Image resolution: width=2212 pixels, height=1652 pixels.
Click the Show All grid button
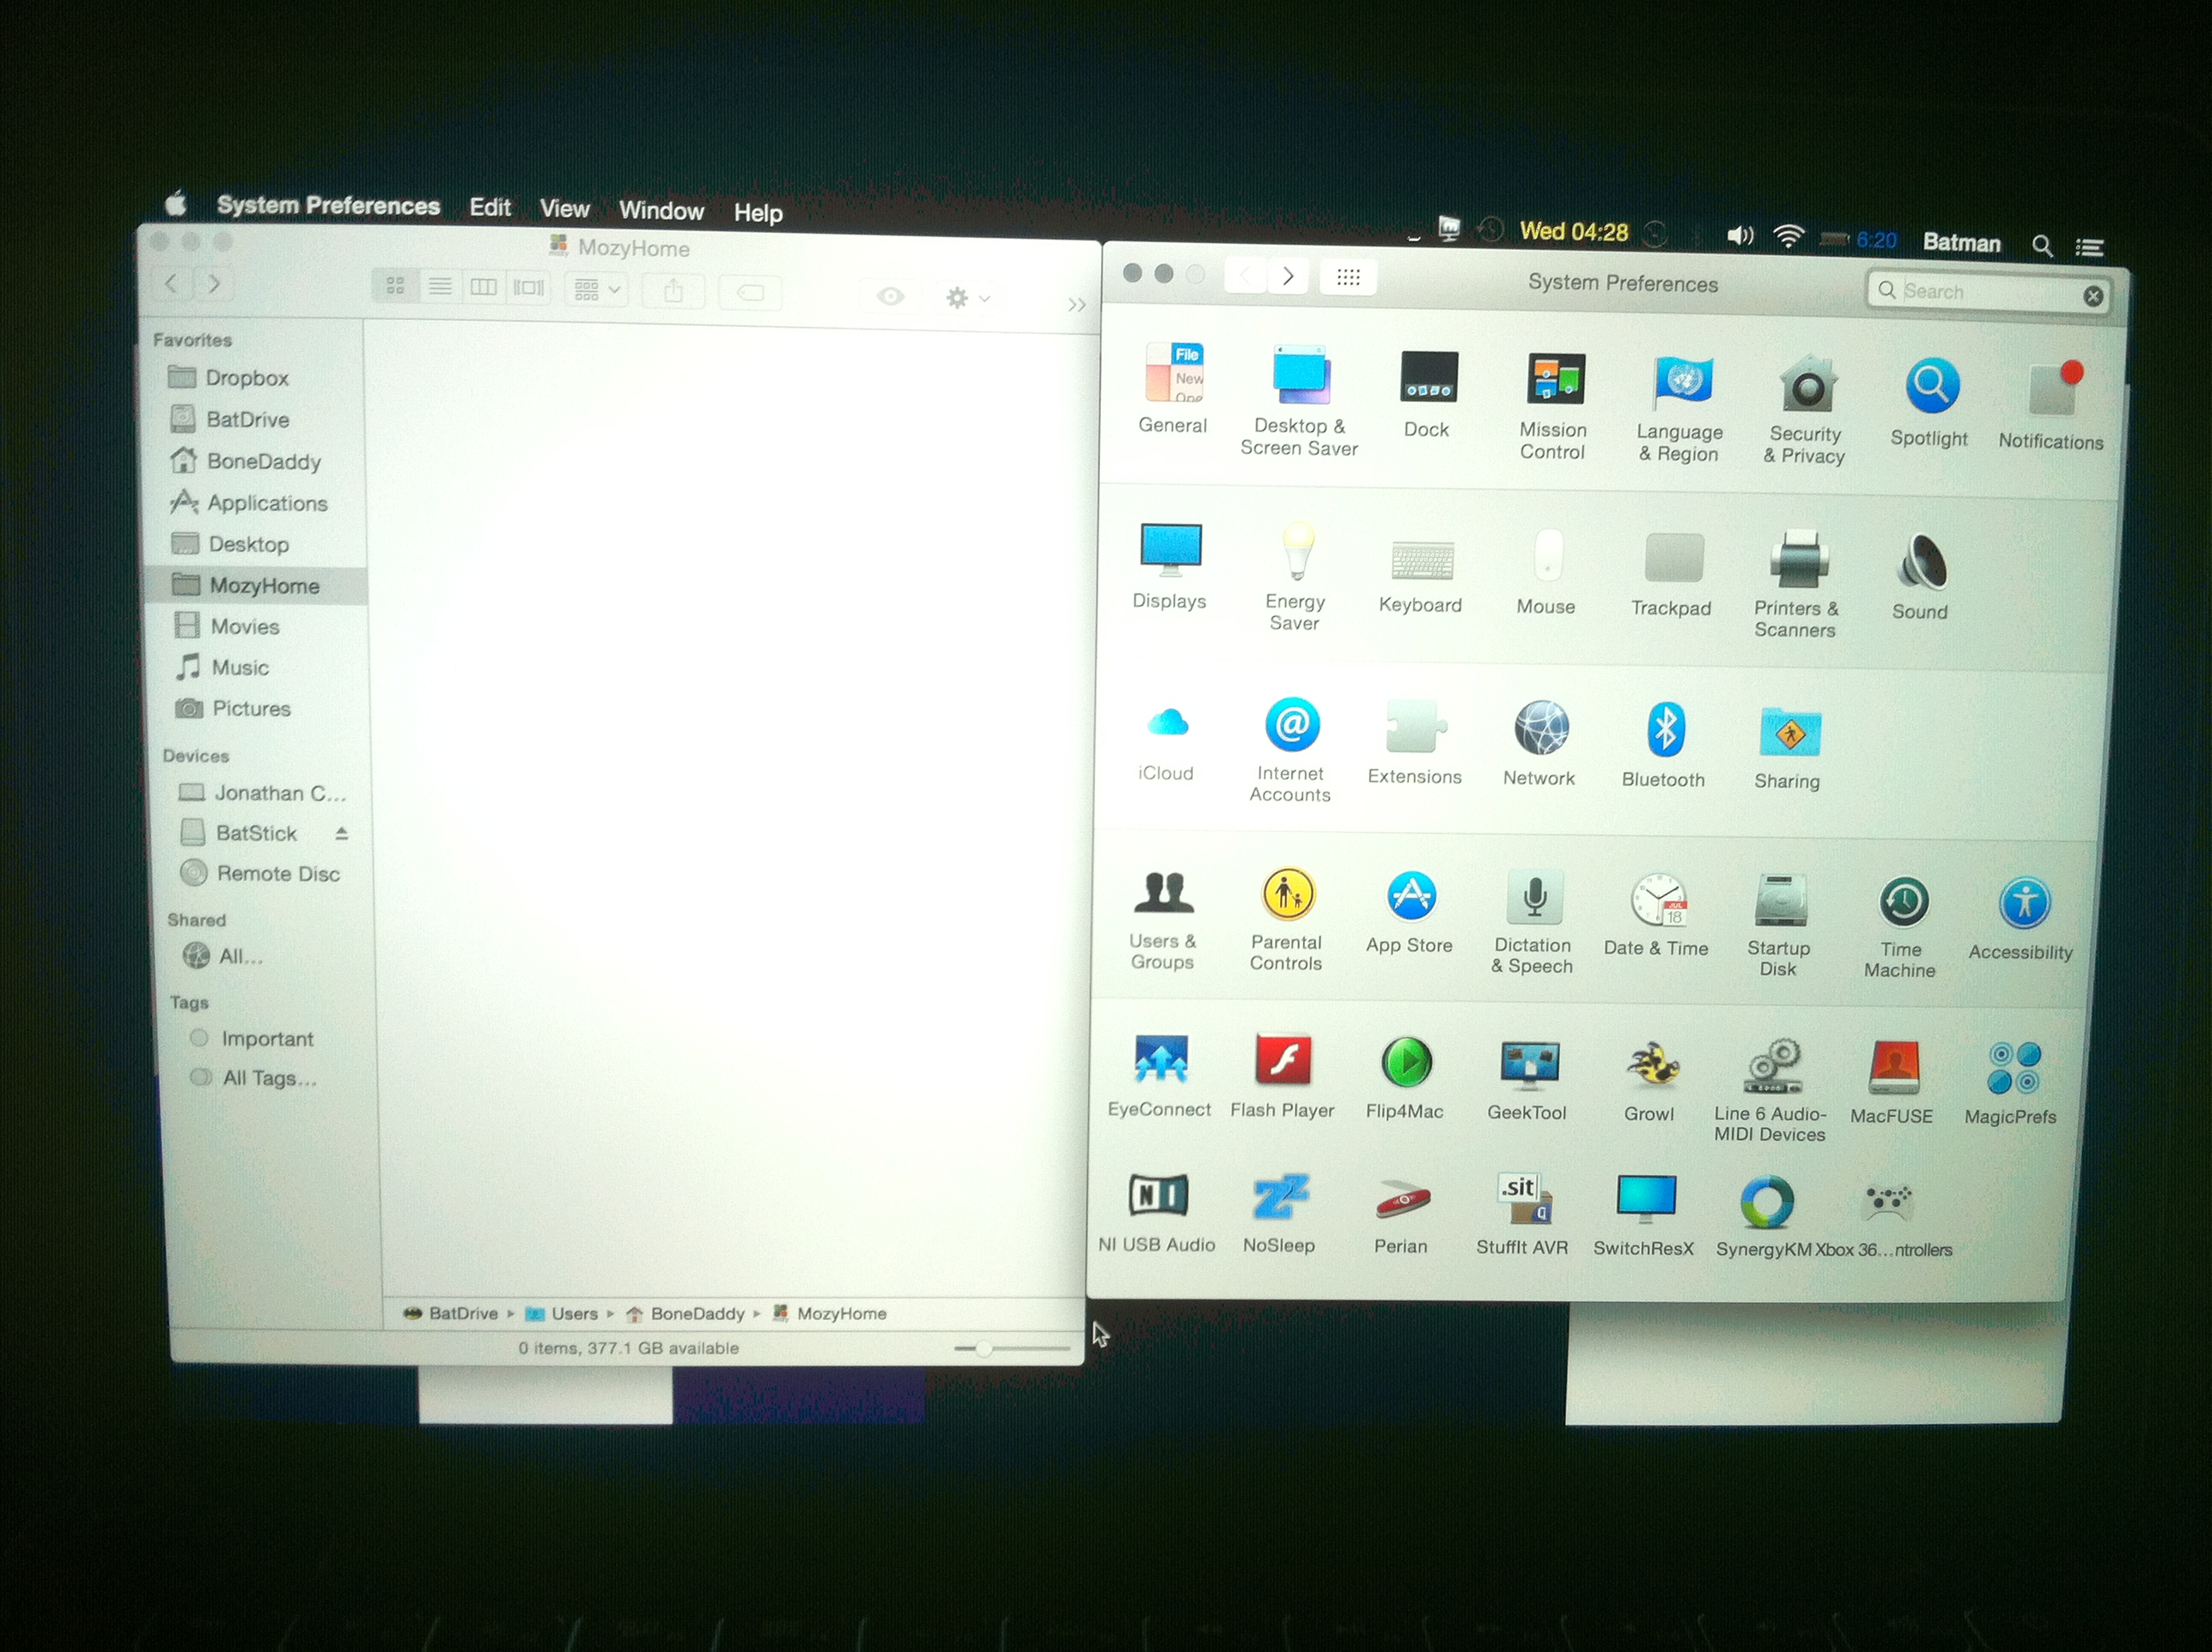(1347, 277)
